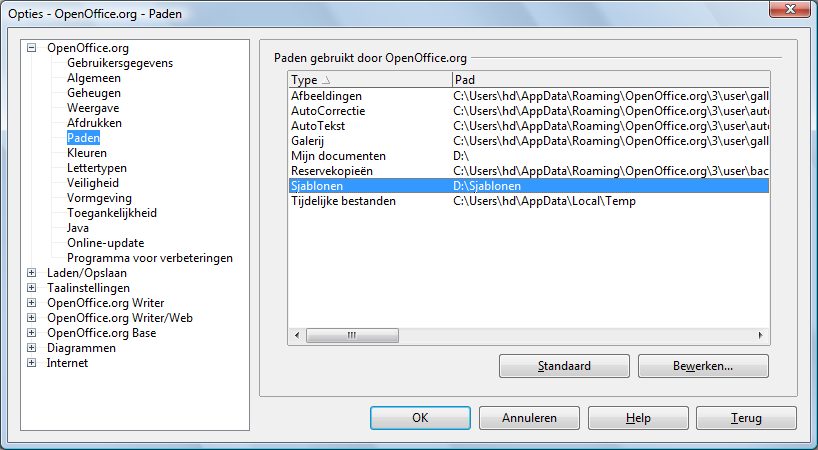The width and height of the screenshot is (818, 450).
Task: Select the Mijn documenten path row
Action: [x=528, y=156]
